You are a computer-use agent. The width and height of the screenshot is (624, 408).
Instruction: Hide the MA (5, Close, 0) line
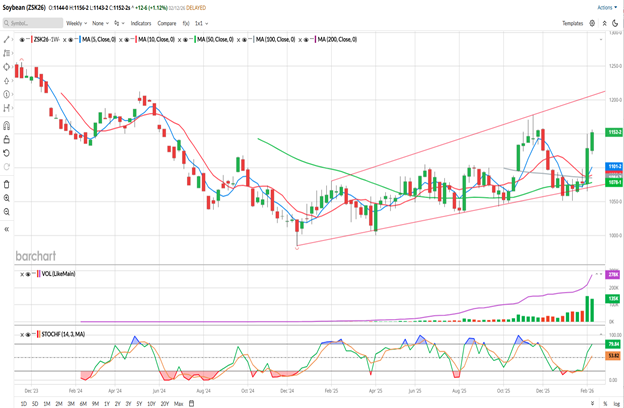pyautogui.click(x=70, y=40)
